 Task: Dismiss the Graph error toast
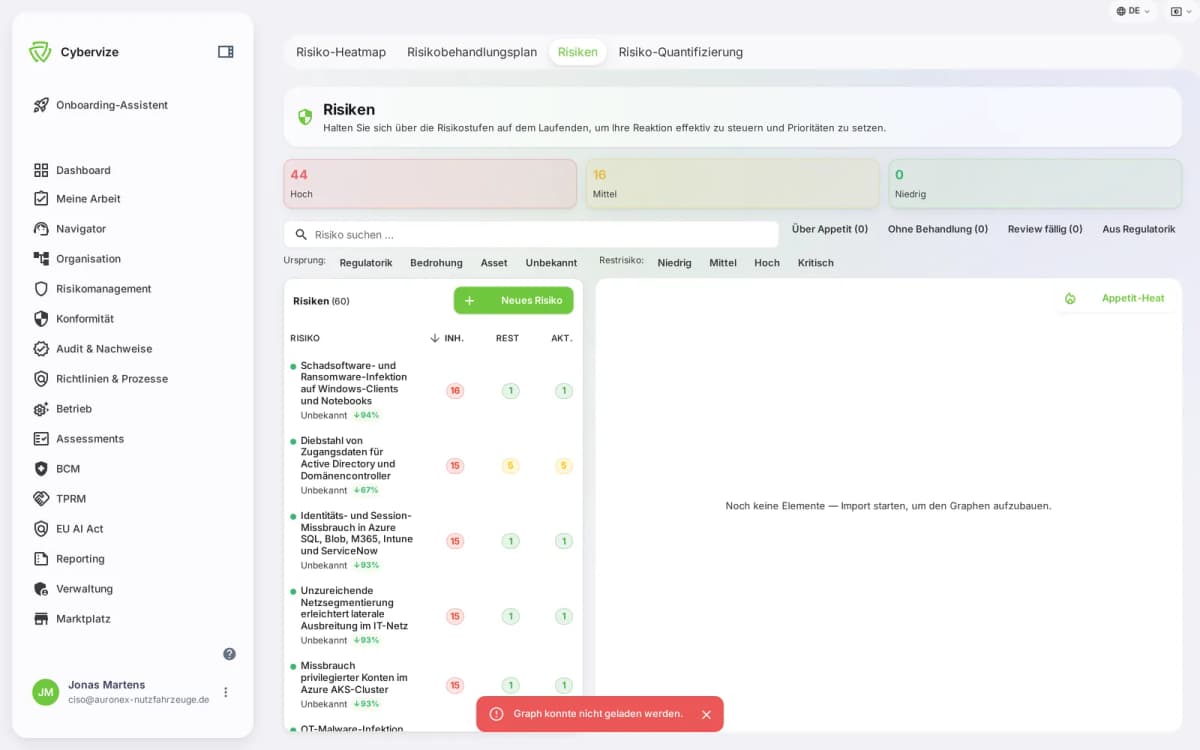coord(706,714)
